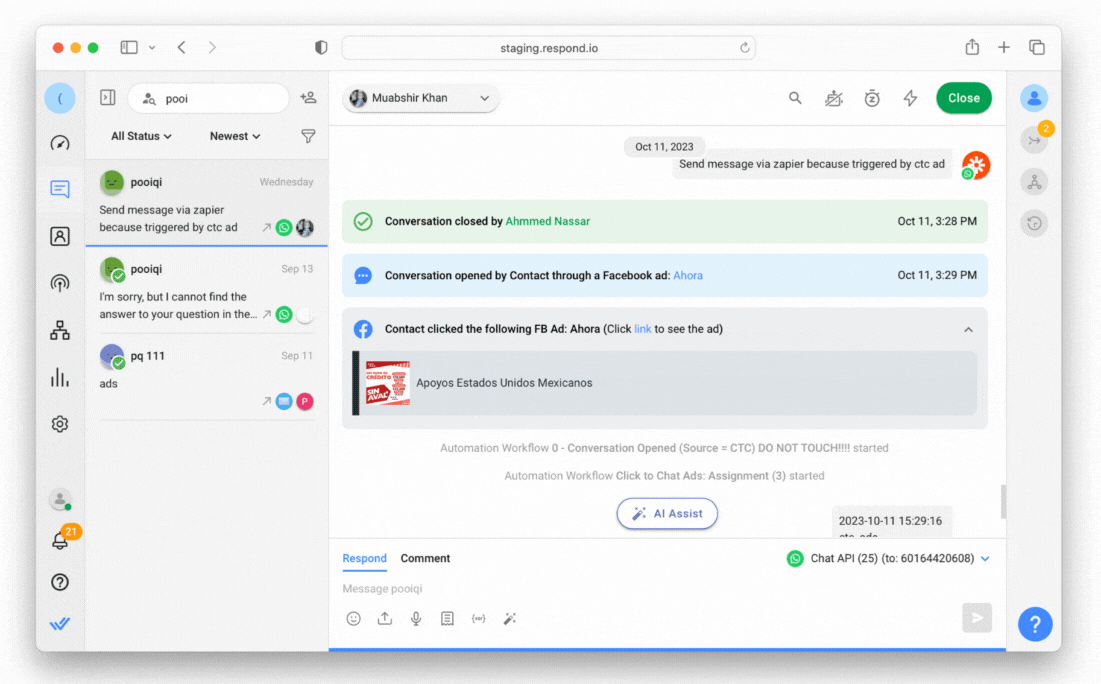This screenshot has height=684, width=1101.
Task: Click the Apoyos Estados Unidos Mexicanos ad thumbnail
Action: coord(388,383)
